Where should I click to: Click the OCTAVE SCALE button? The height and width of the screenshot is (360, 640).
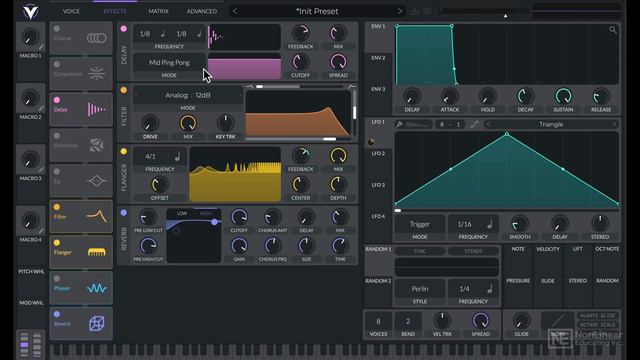598,325
